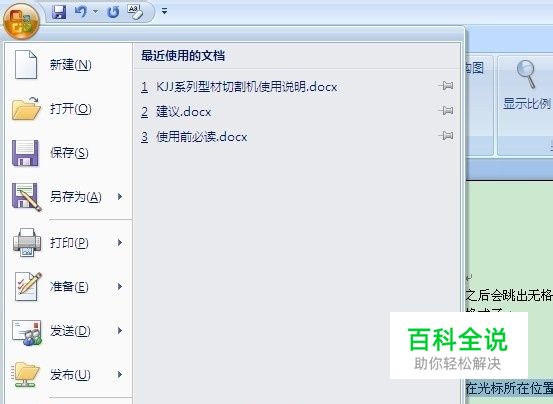Expand the 发送(D) submenu arrow
The height and width of the screenshot is (404, 553).
coord(120,331)
